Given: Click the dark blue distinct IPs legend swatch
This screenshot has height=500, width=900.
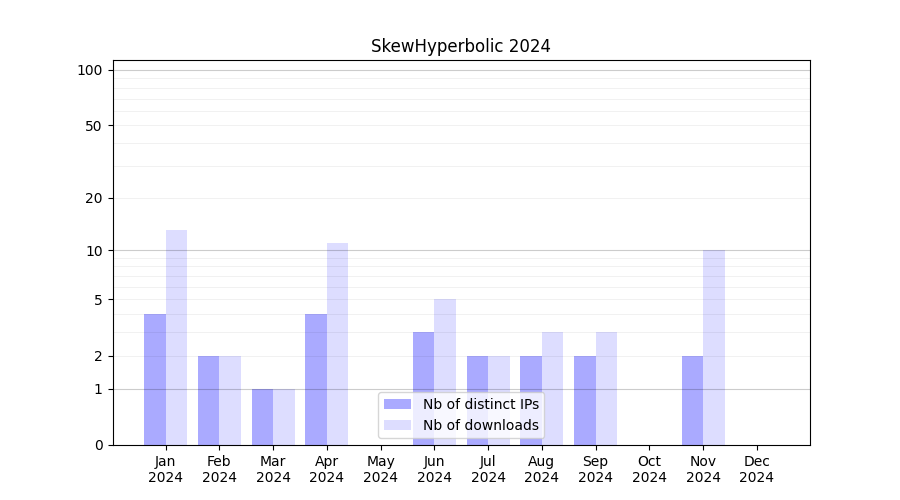Looking at the screenshot, I should [397, 404].
